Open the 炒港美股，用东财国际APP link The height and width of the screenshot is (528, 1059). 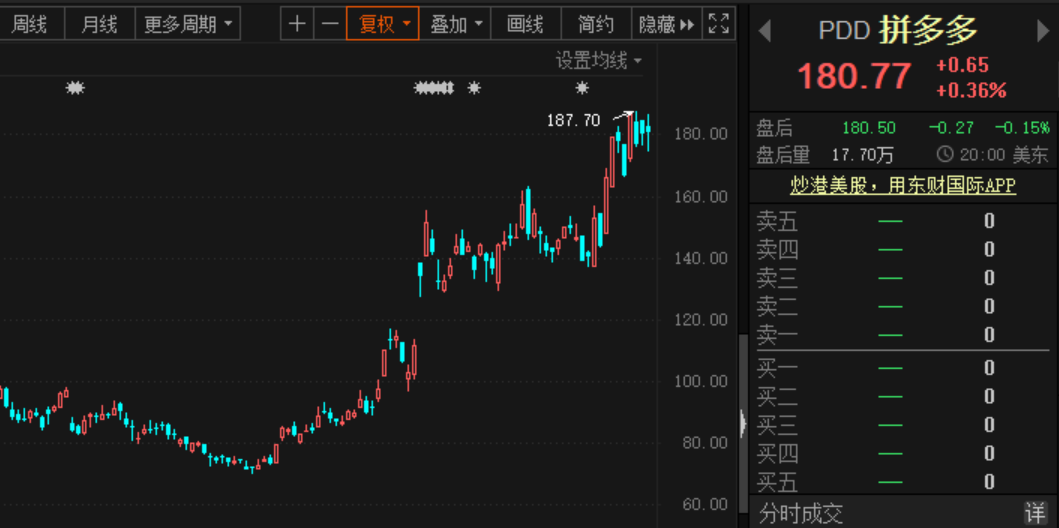tap(903, 185)
